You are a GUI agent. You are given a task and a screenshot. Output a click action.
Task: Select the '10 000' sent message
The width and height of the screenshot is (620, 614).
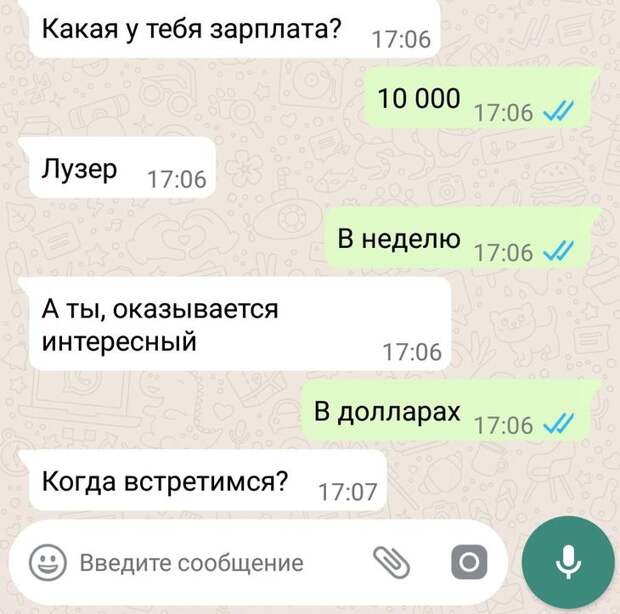pos(480,98)
